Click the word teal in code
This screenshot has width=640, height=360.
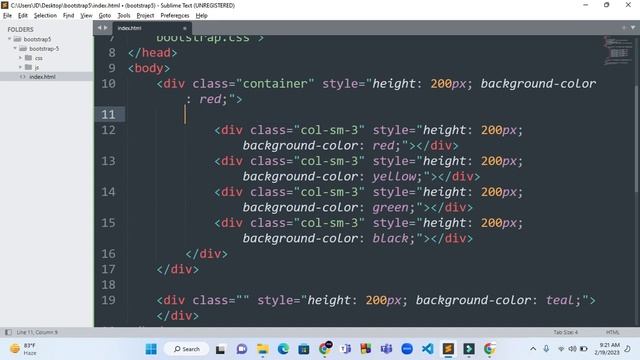[x=560, y=300]
